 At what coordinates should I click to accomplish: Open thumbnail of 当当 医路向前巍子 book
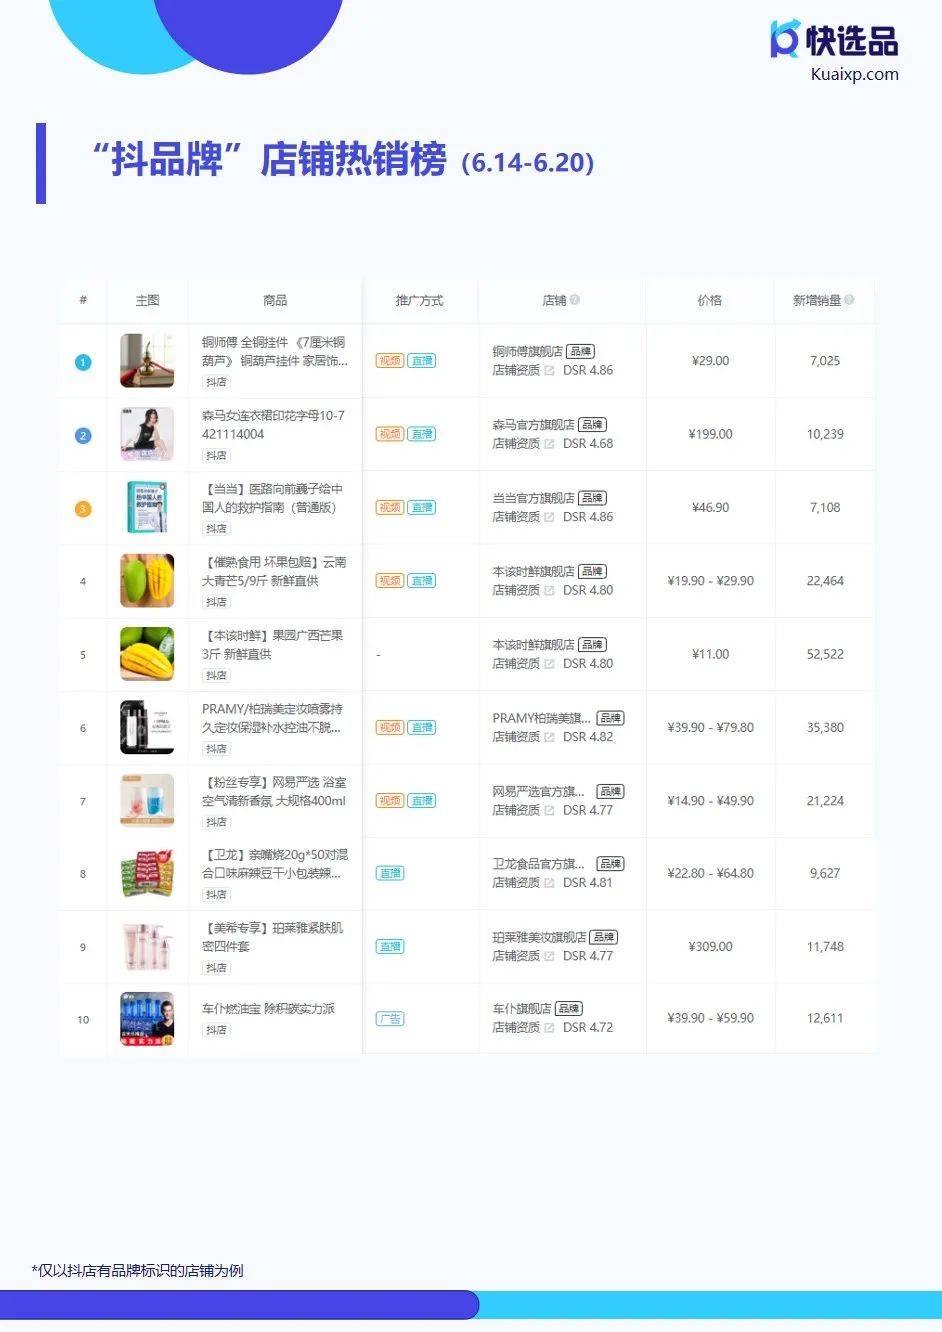click(x=147, y=508)
